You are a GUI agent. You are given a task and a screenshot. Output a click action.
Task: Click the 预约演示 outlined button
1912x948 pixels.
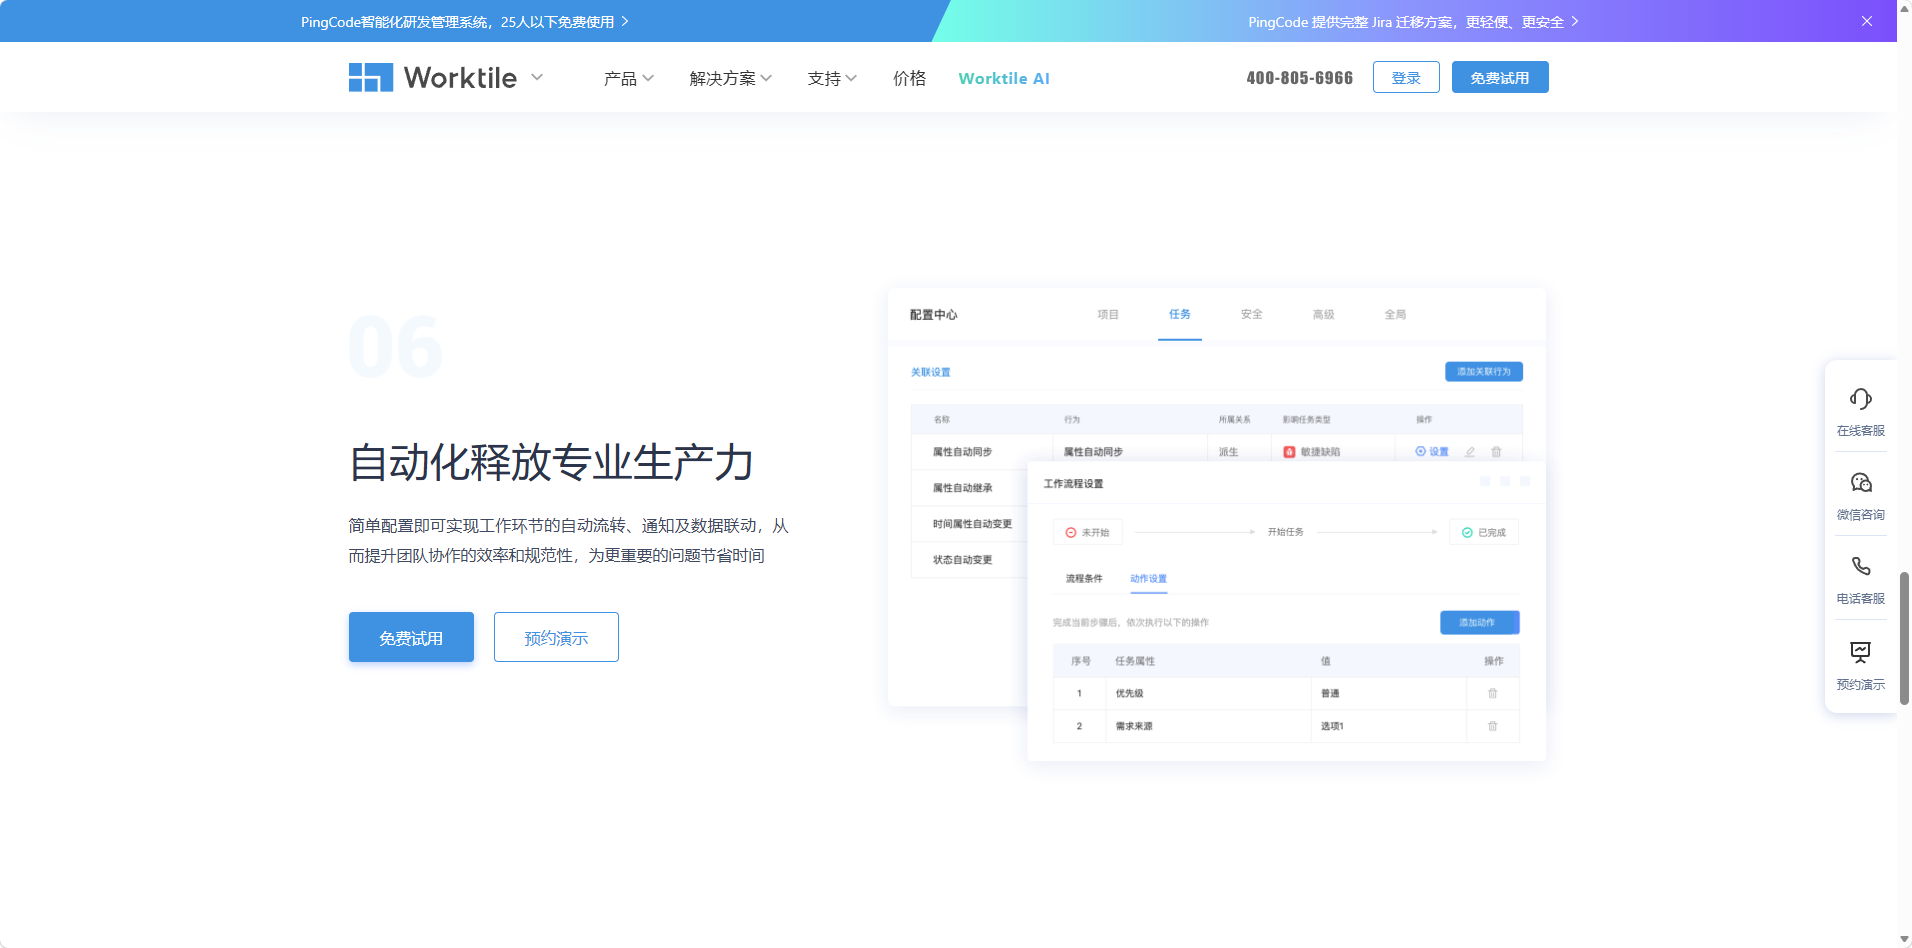point(556,637)
